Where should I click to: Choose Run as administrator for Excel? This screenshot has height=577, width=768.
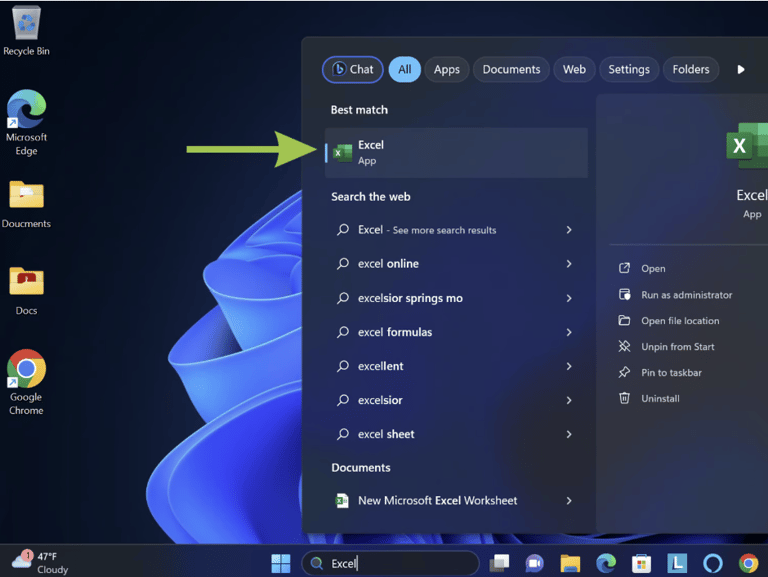tap(675, 295)
